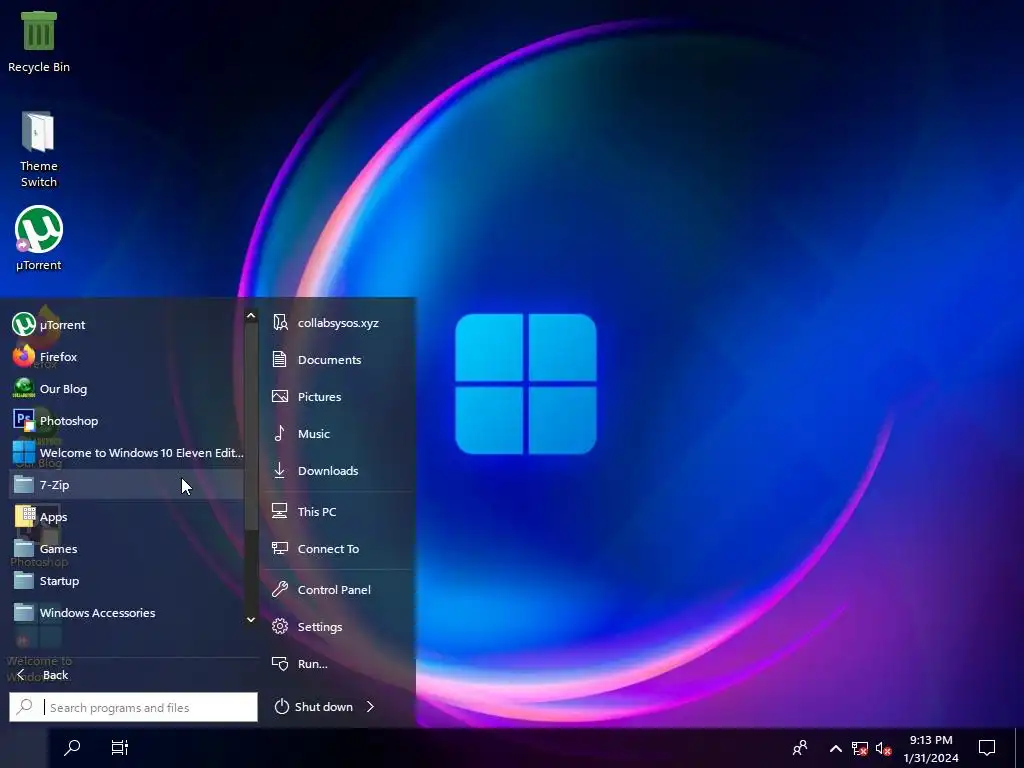Viewport: 1024px width, 768px height.
Task: Focus the Search programs and files box
Action: pos(133,707)
